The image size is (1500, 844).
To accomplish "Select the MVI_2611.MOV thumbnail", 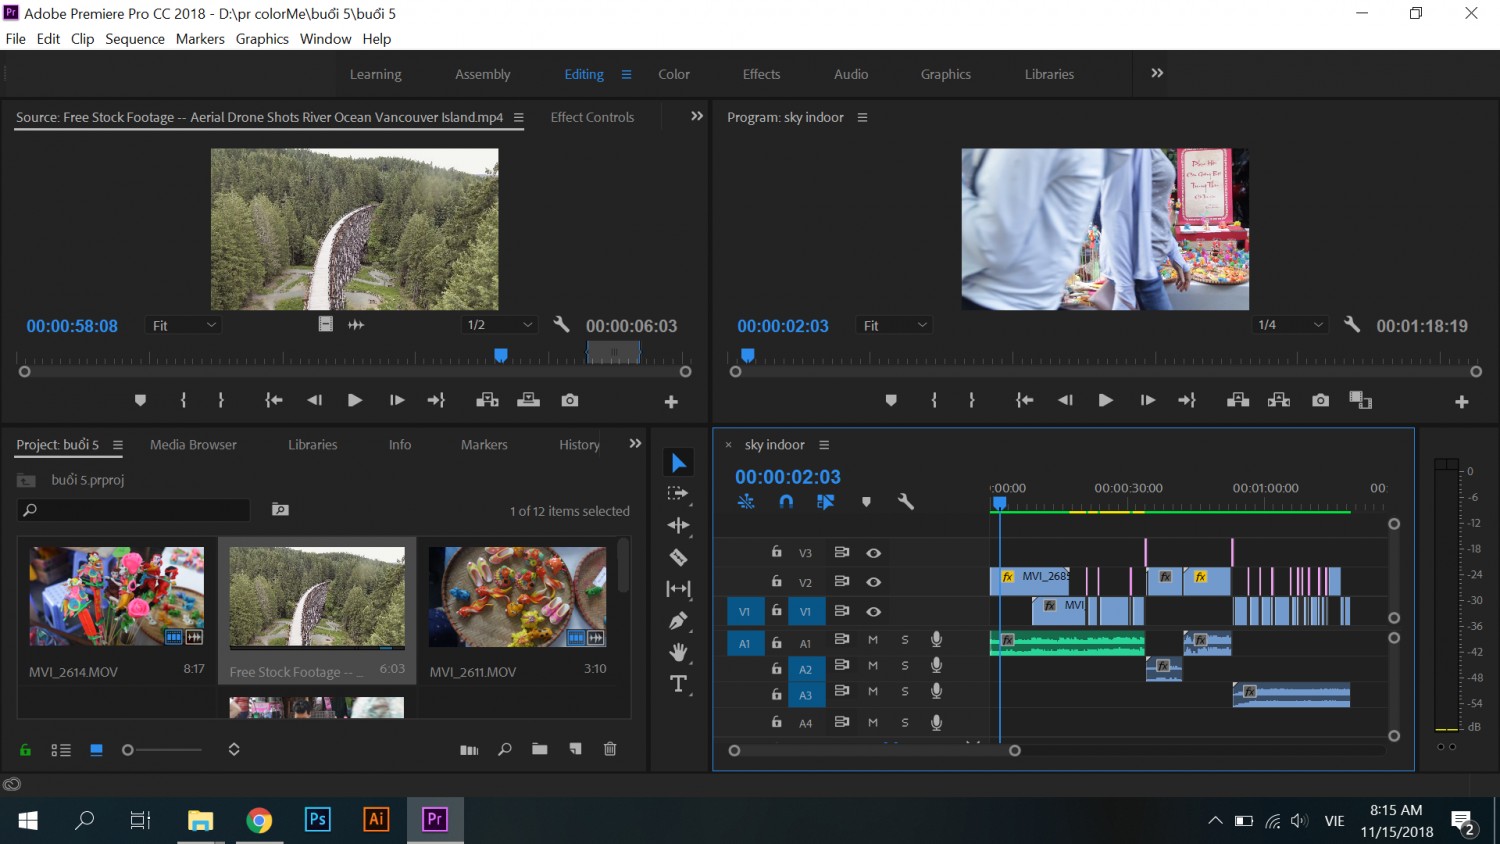I will click(518, 596).
